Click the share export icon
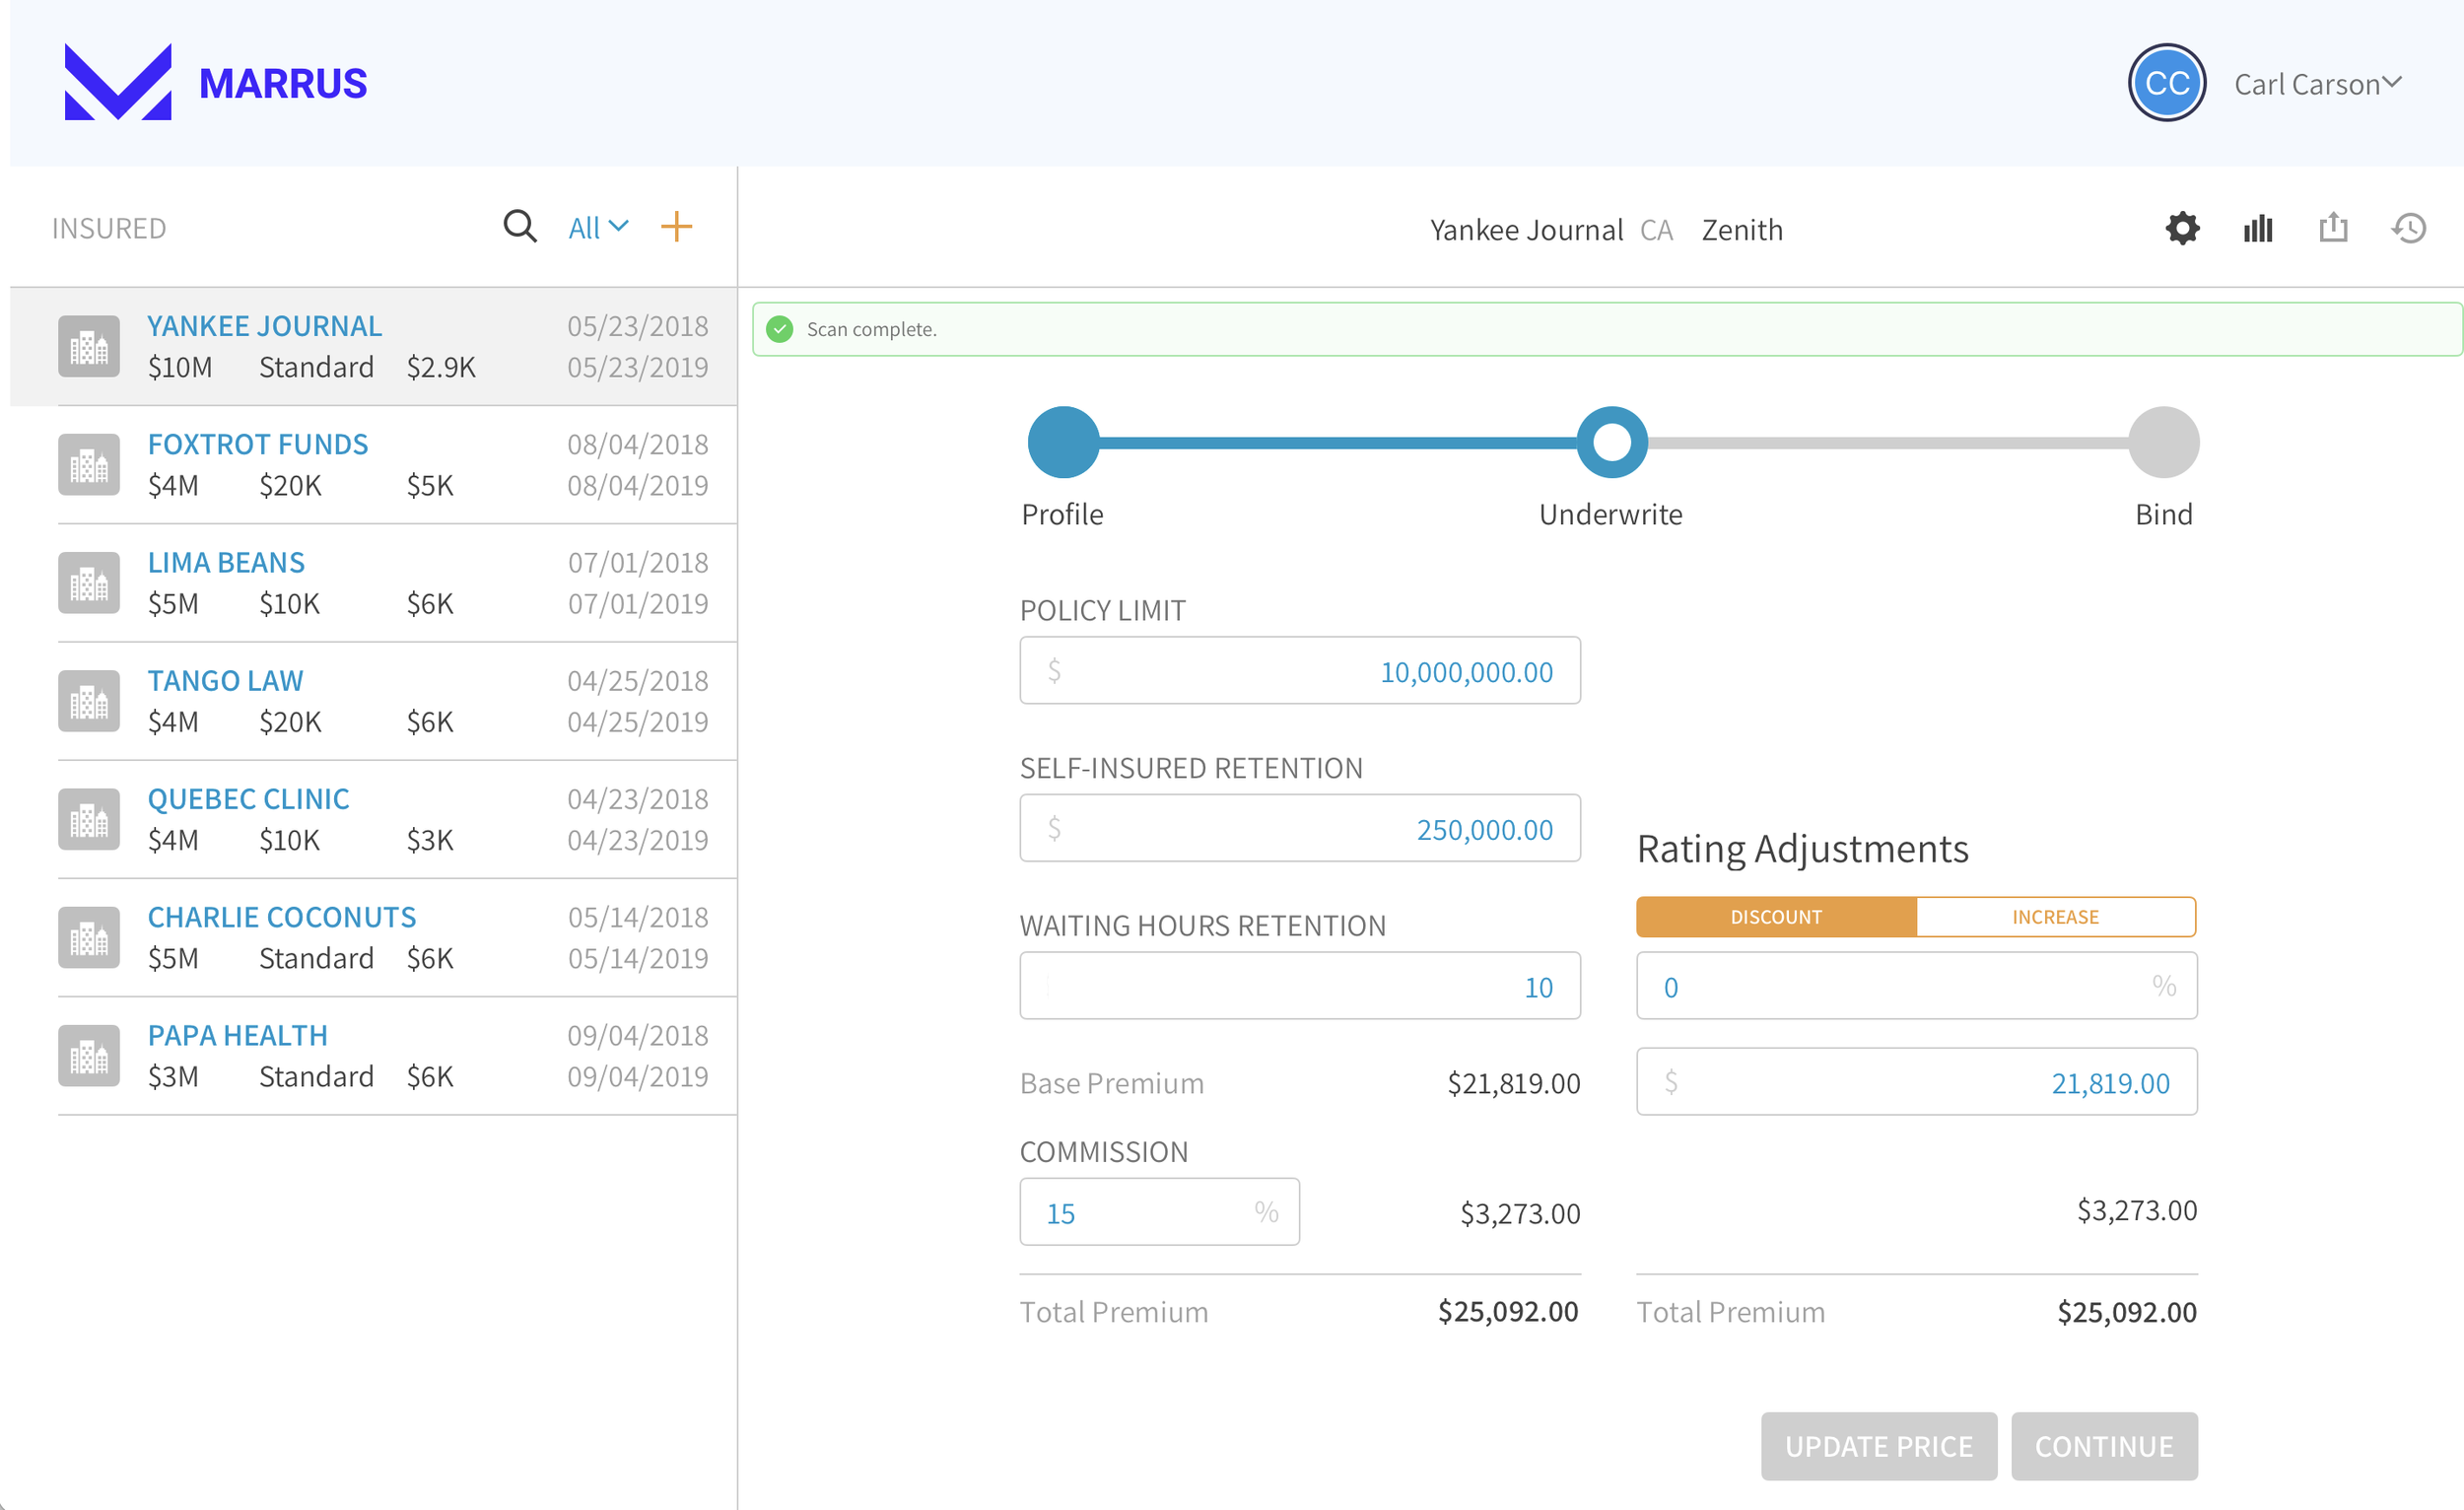This screenshot has height=1510, width=2464. 2333,228
